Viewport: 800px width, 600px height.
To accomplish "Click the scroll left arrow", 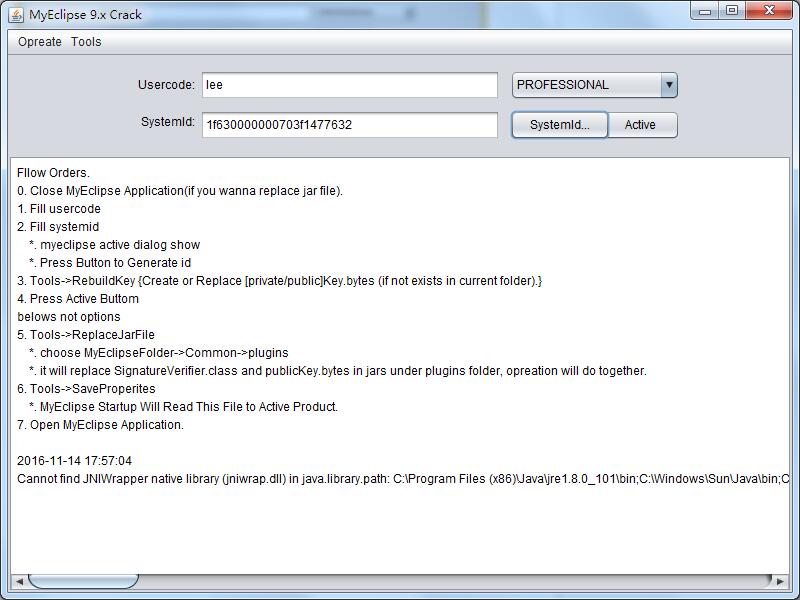I will click(x=19, y=581).
